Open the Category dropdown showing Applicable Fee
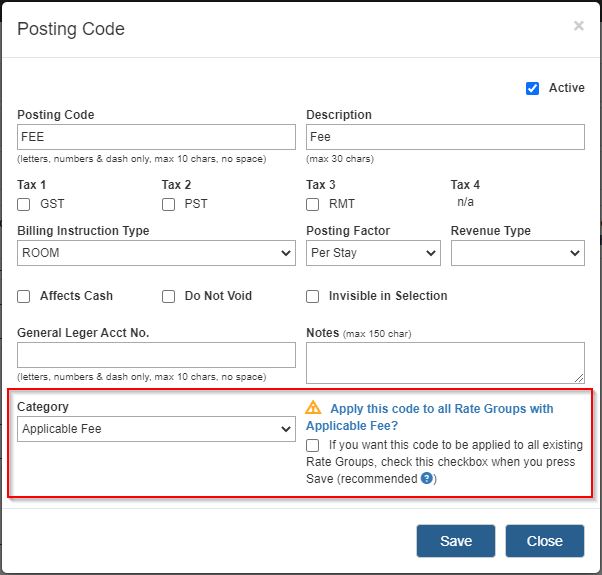This screenshot has height=575, width=602. coord(156,429)
